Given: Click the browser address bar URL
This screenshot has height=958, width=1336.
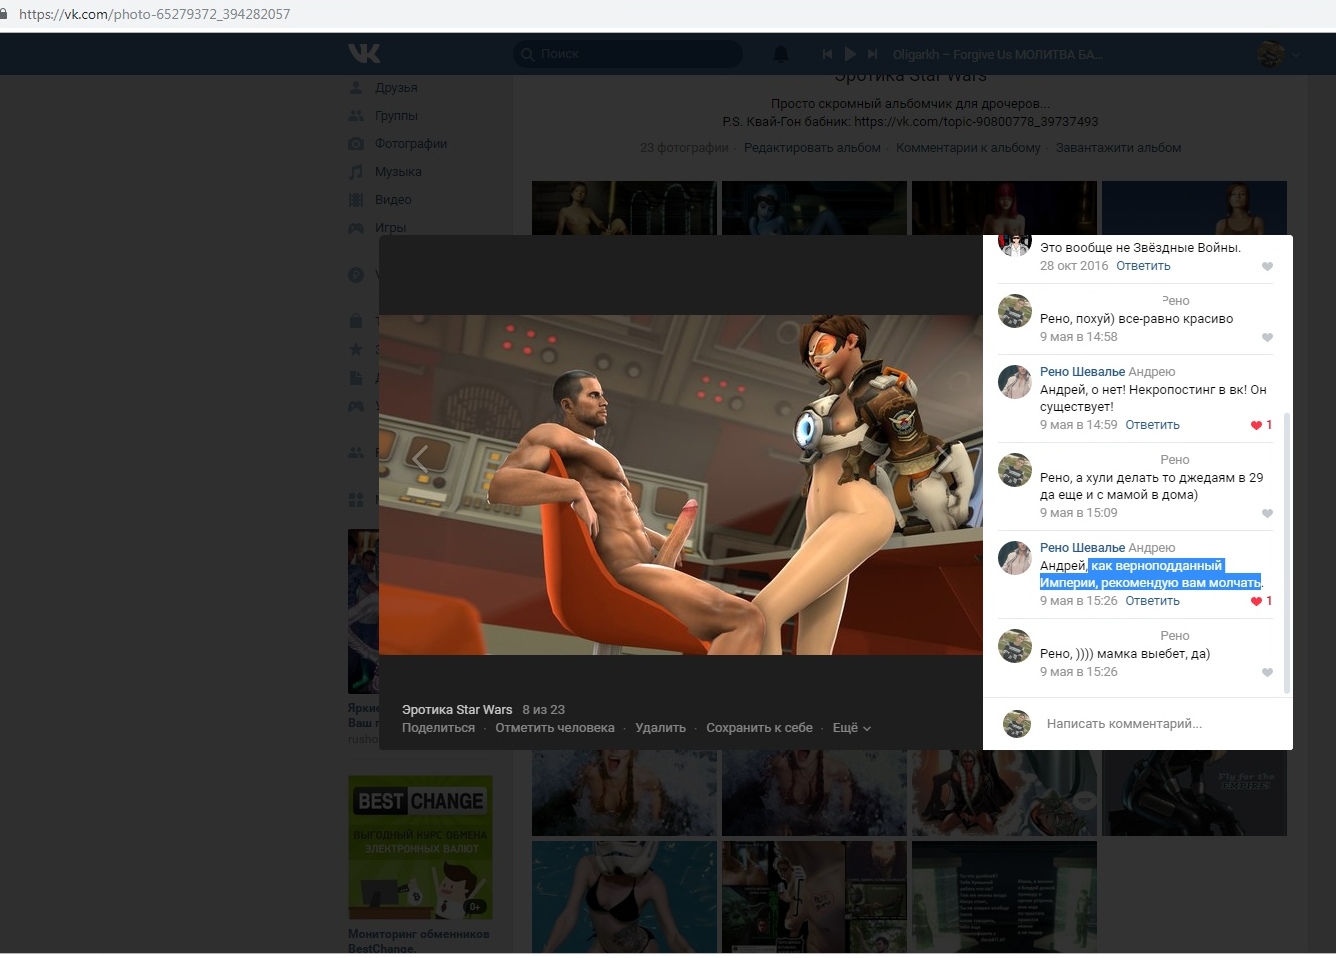Looking at the screenshot, I should click(x=155, y=14).
